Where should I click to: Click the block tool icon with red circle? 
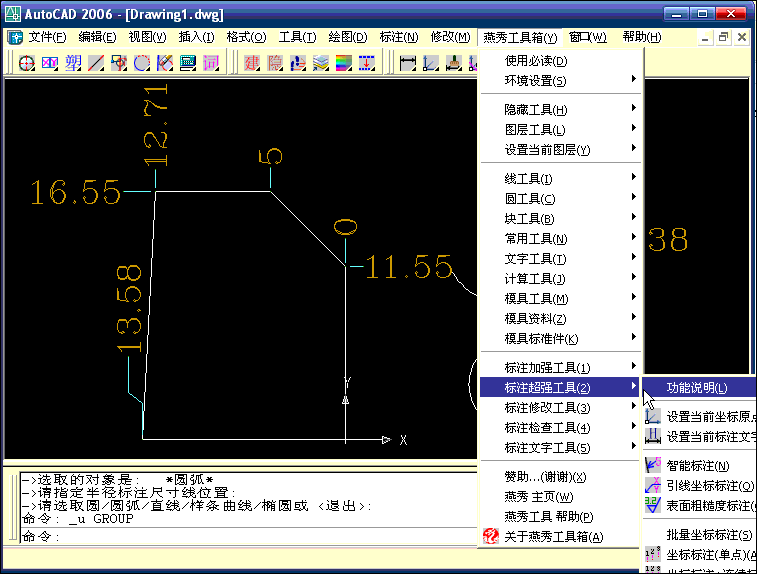pyautogui.click(x=119, y=63)
